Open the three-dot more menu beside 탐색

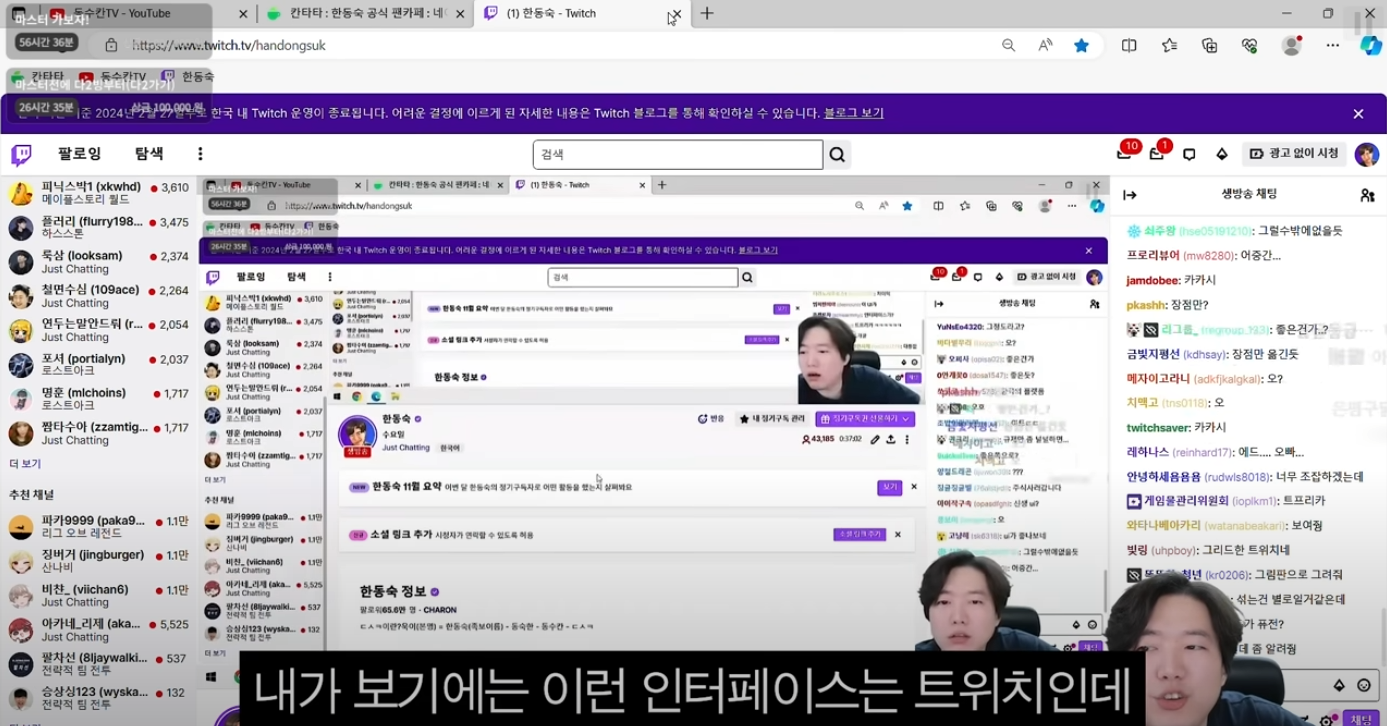click(200, 154)
